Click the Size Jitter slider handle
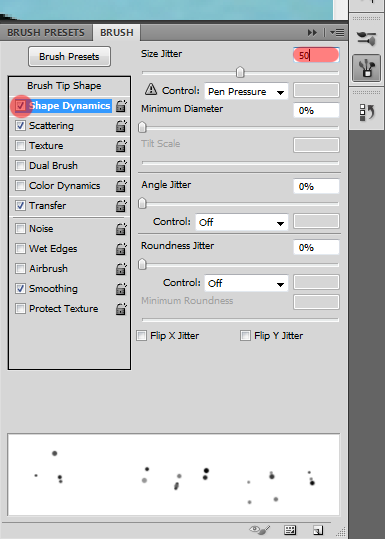This screenshot has height=539, width=385. coord(240,72)
